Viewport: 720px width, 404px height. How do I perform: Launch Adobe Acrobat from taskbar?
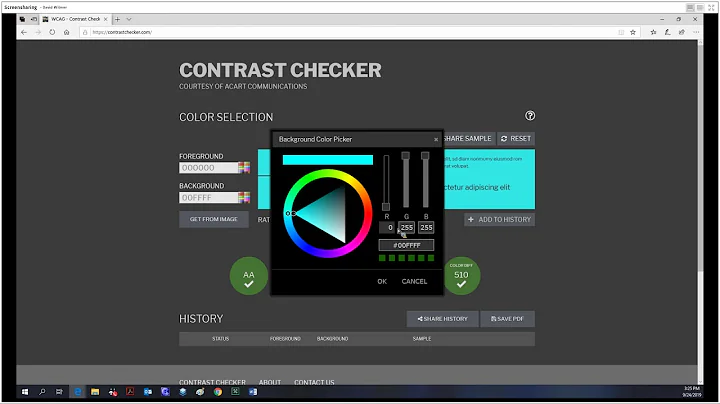point(130,392)
